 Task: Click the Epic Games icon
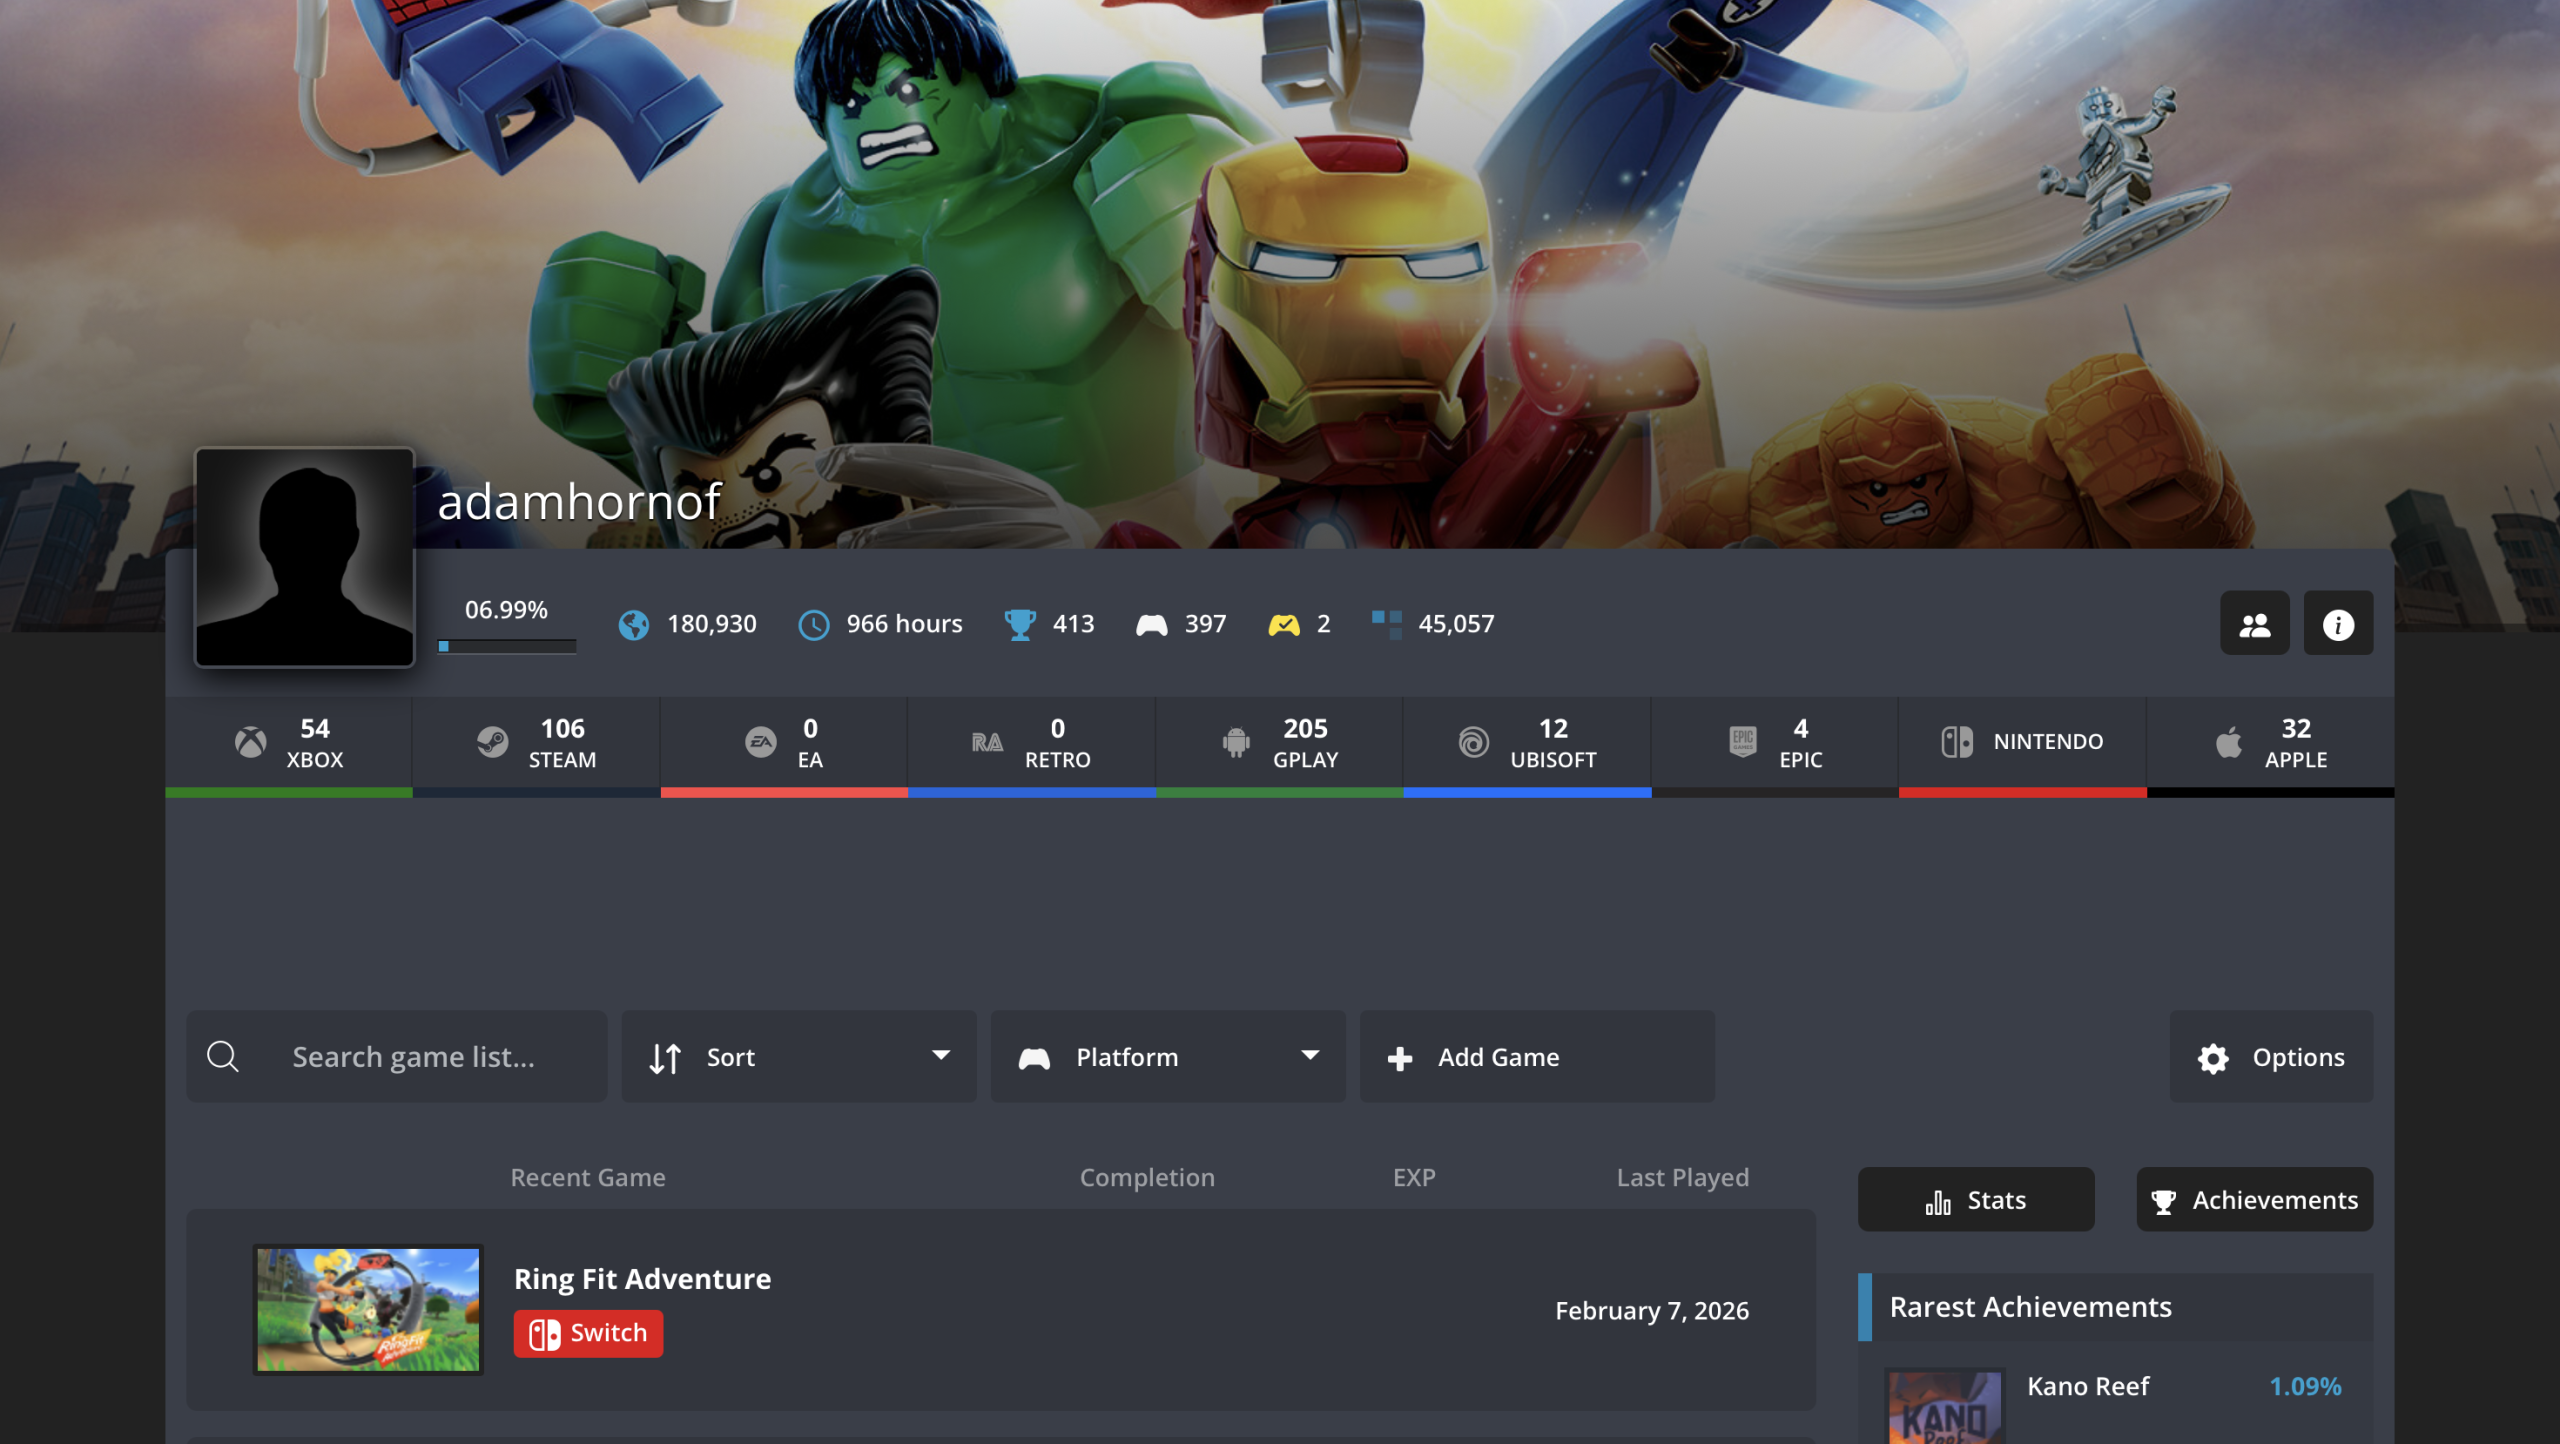(1742, 742)
